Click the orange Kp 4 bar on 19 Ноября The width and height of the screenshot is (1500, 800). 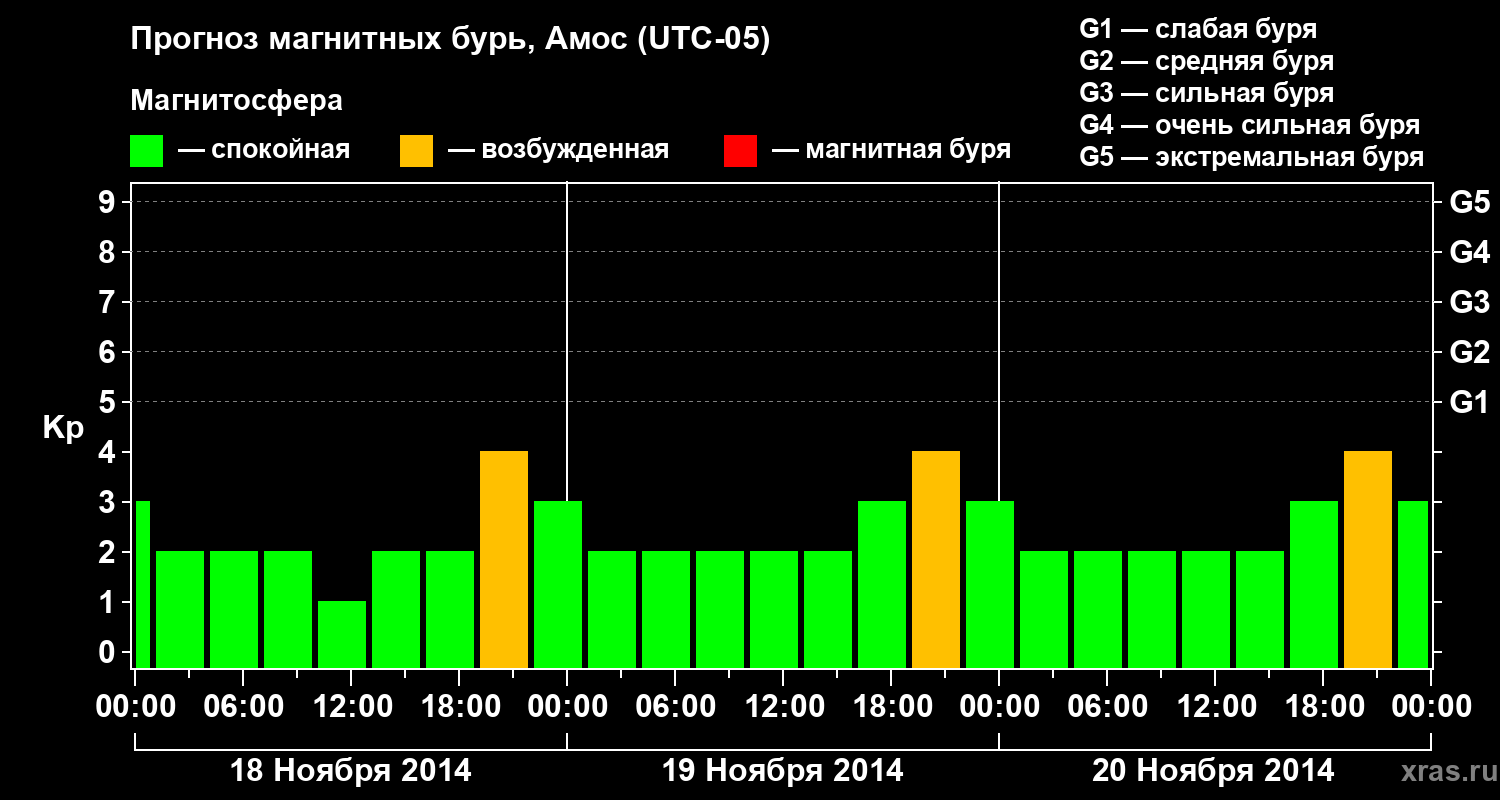[936, 559]
